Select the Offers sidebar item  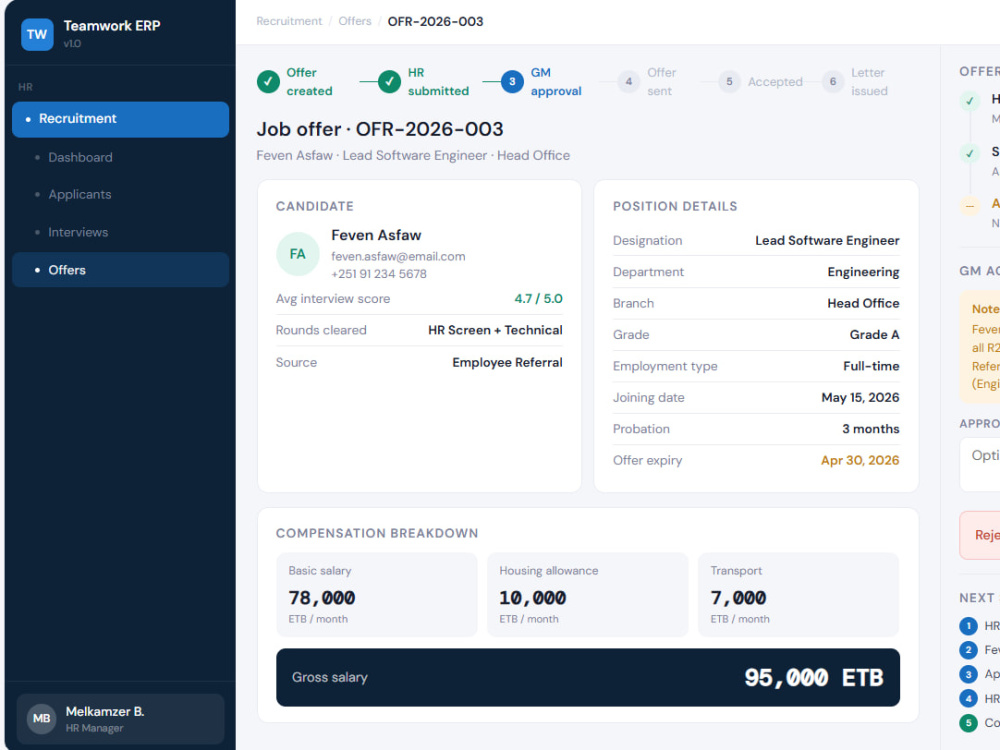click(x=121, y=270)
